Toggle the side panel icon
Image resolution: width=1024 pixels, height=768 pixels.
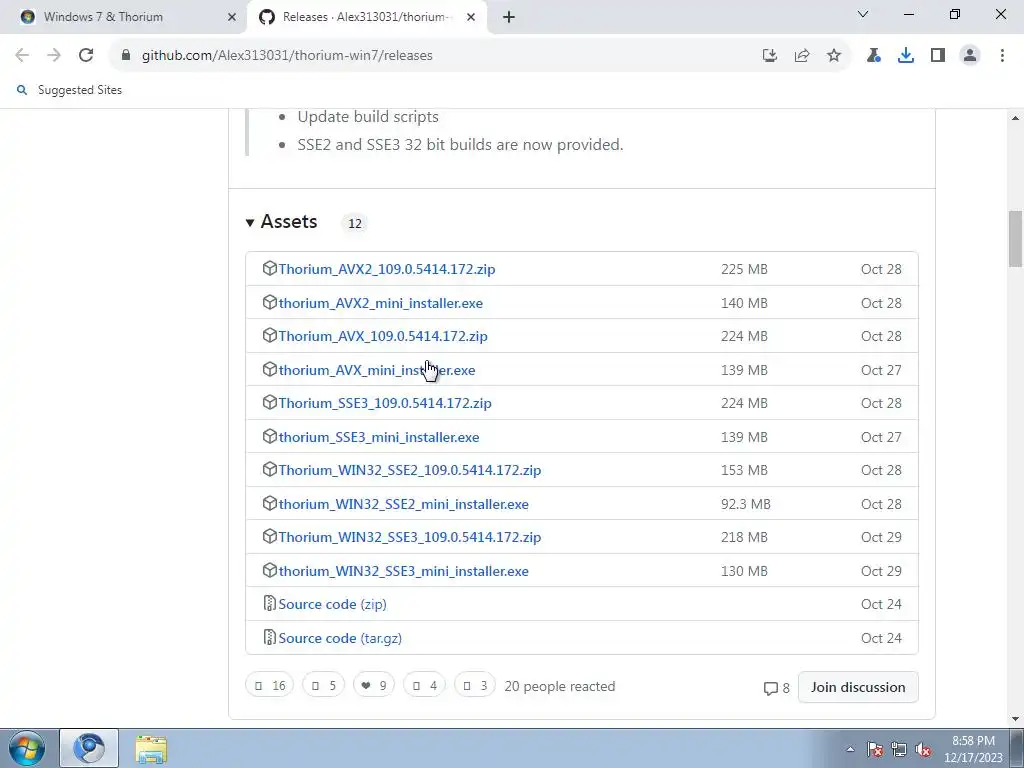(938, 56)
